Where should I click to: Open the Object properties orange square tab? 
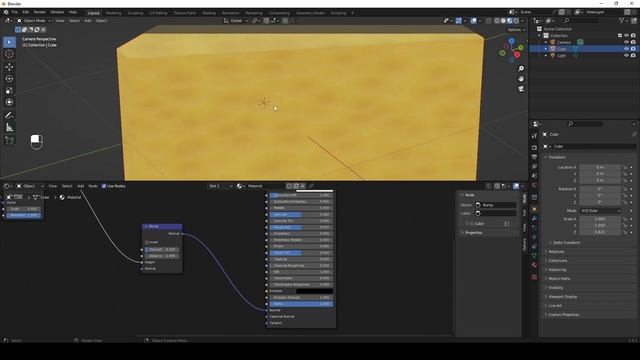534,209
